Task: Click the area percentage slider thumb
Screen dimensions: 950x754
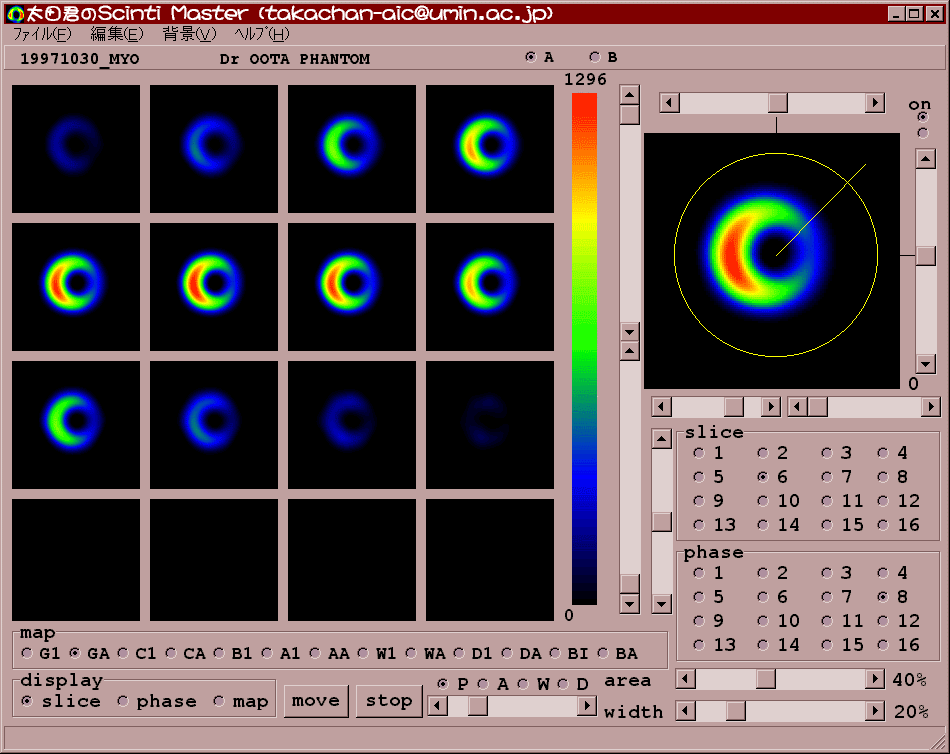Action: [765, 680]
